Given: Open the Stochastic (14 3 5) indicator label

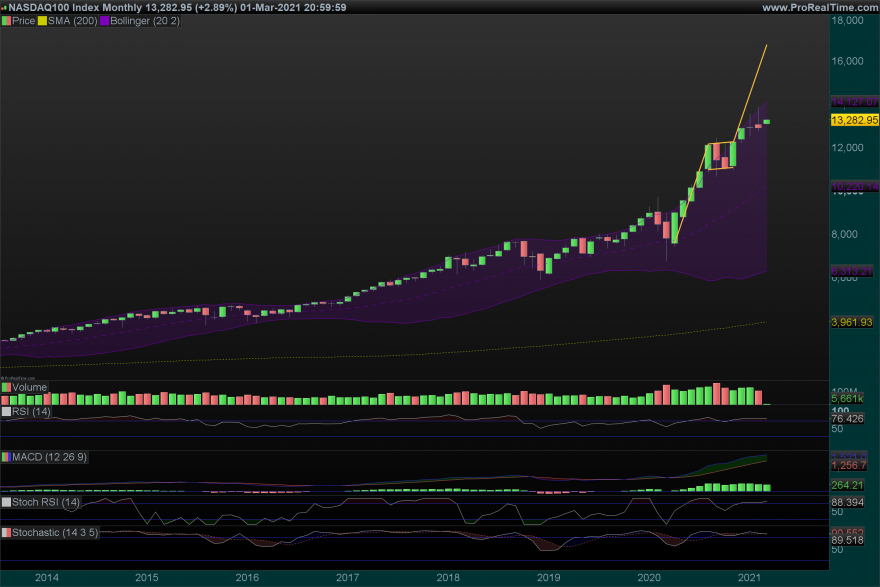Looking at the screenshot, I should click(x=55, y=533).
